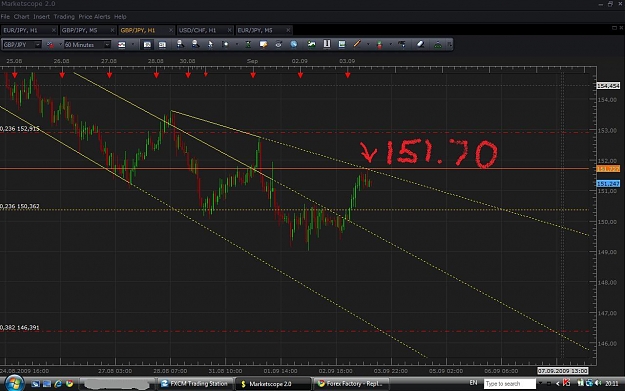Image resolution: width=625 pixels, height=391 pixels.
Task: Click the orange price line label on axis
Action: 608,169
